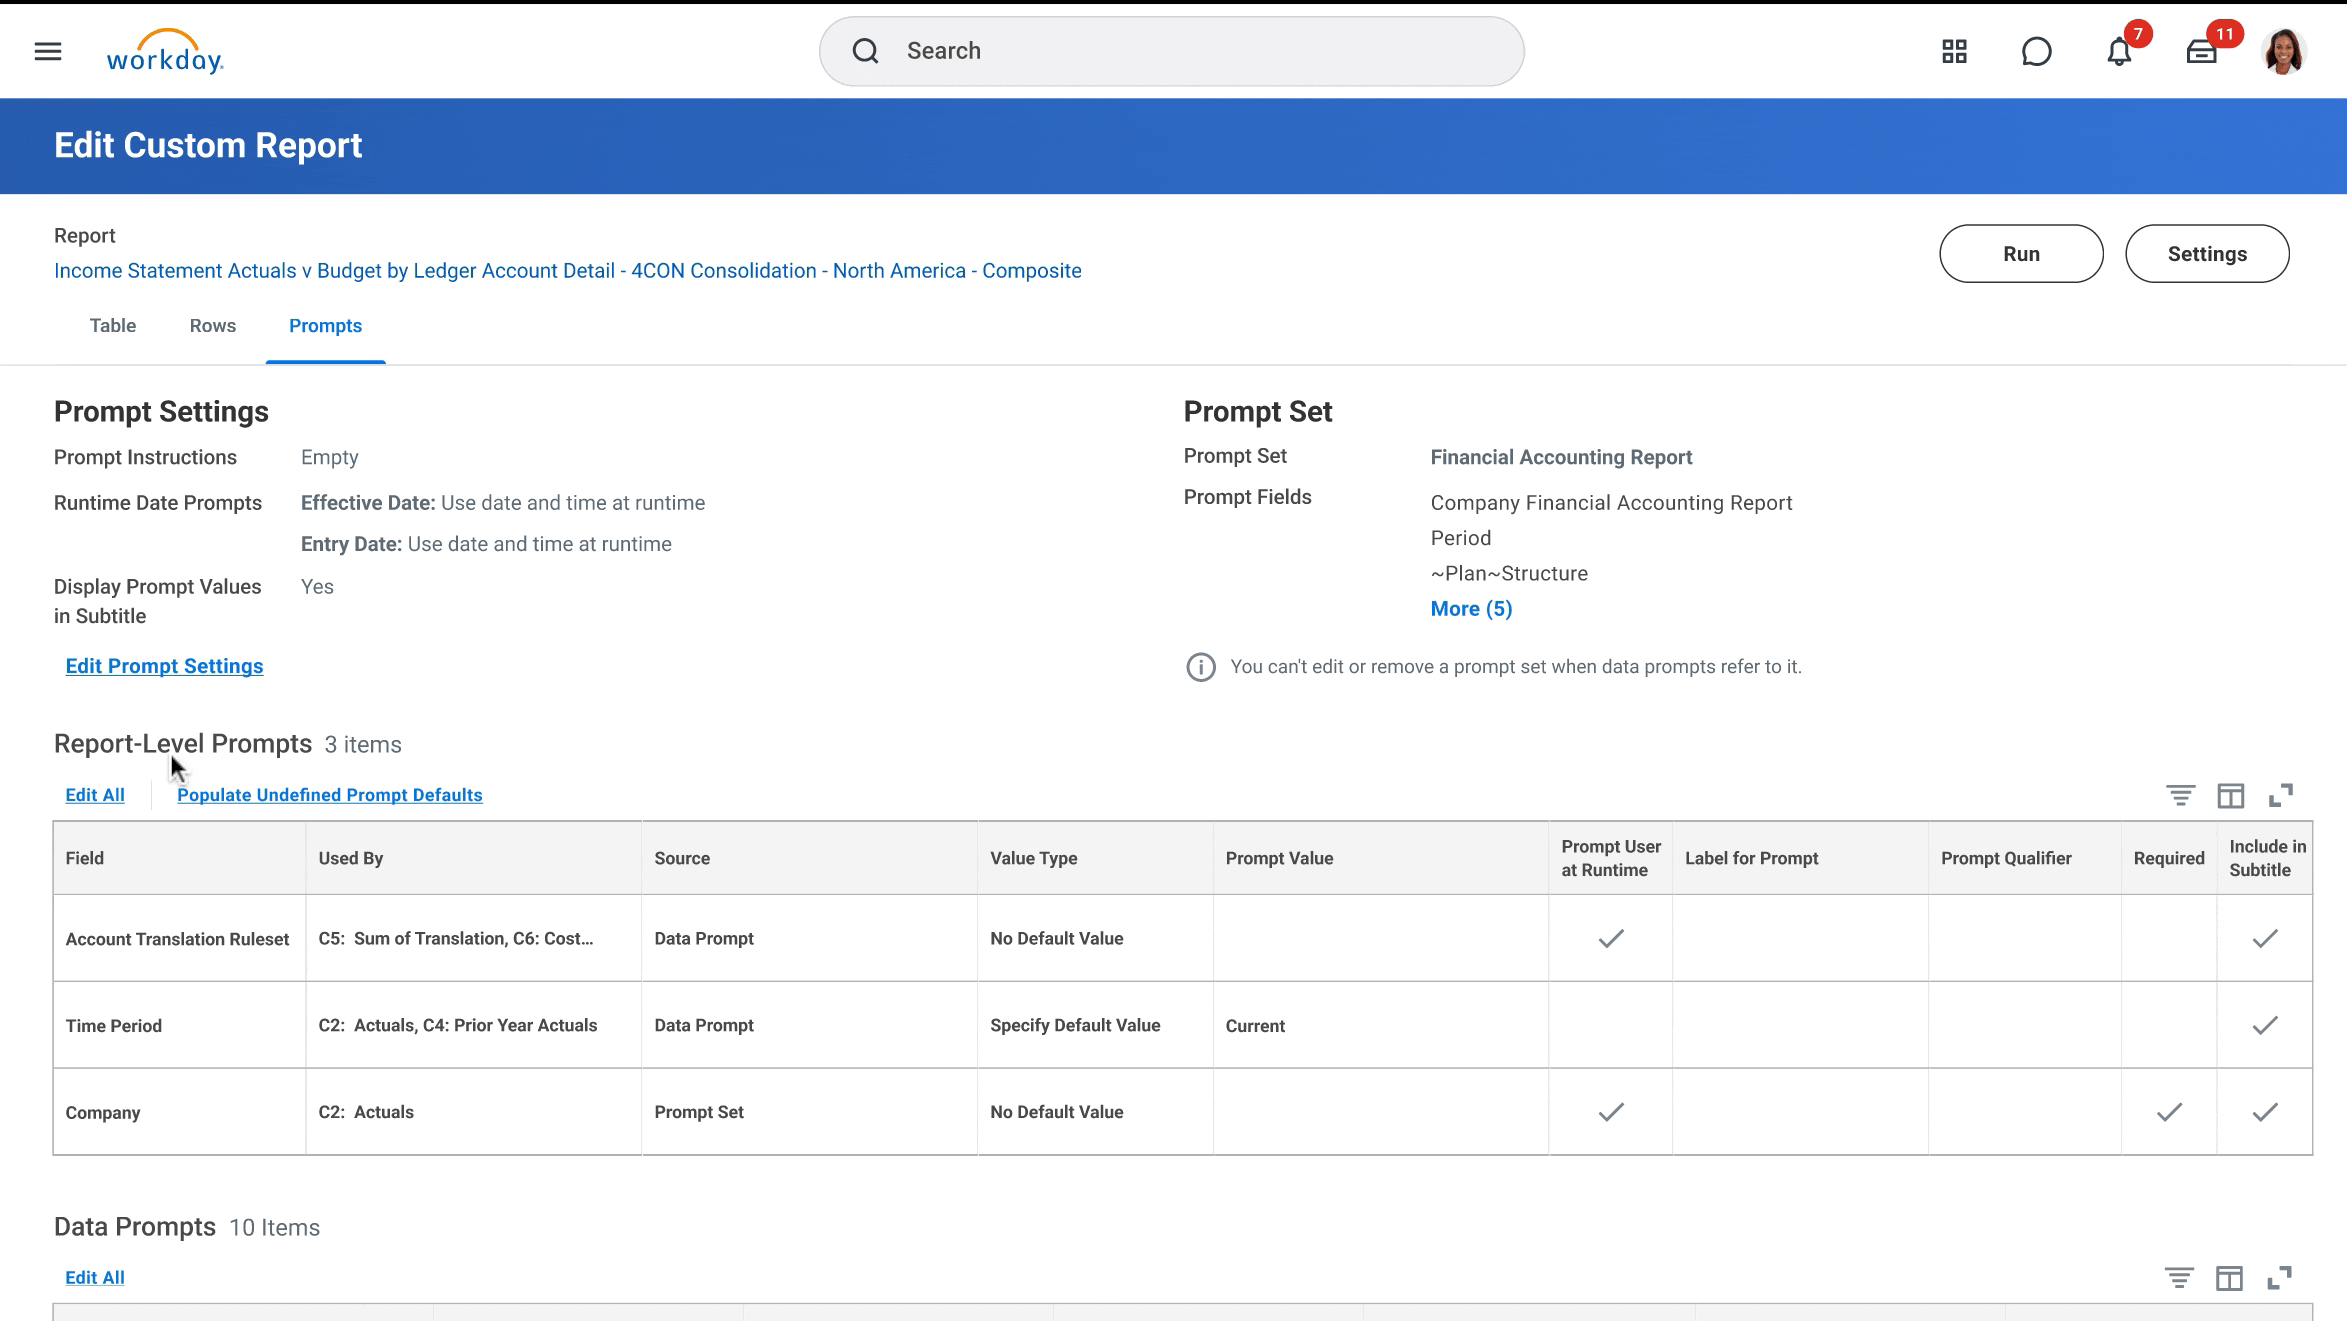This screenshot has width=2347, height=1321.
Task: Click the Prompt Qualifier column header
Action: point(2025,858)
